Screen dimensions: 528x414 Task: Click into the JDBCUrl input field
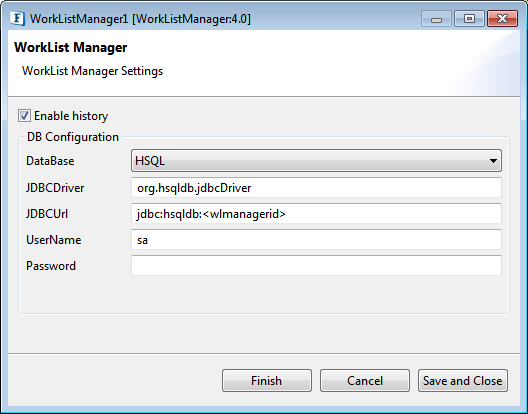coord(316,214)
